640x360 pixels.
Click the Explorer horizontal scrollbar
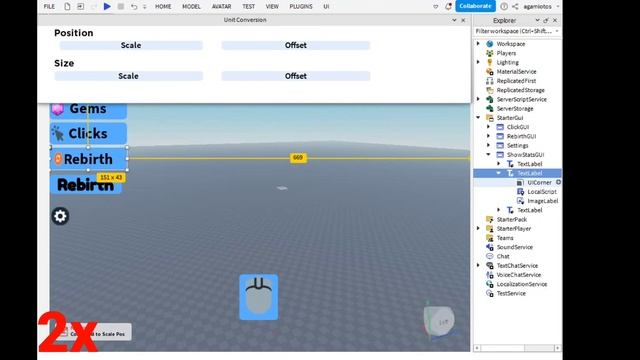(517, 348)
